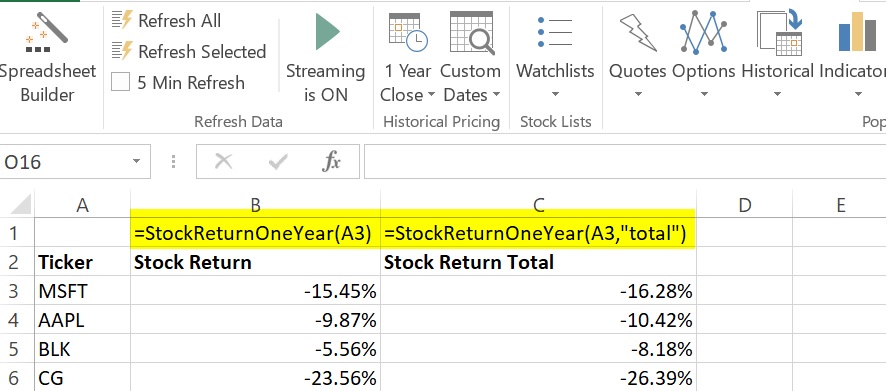
Task: Click the Options line graph icon
Action: pos(703,32)
